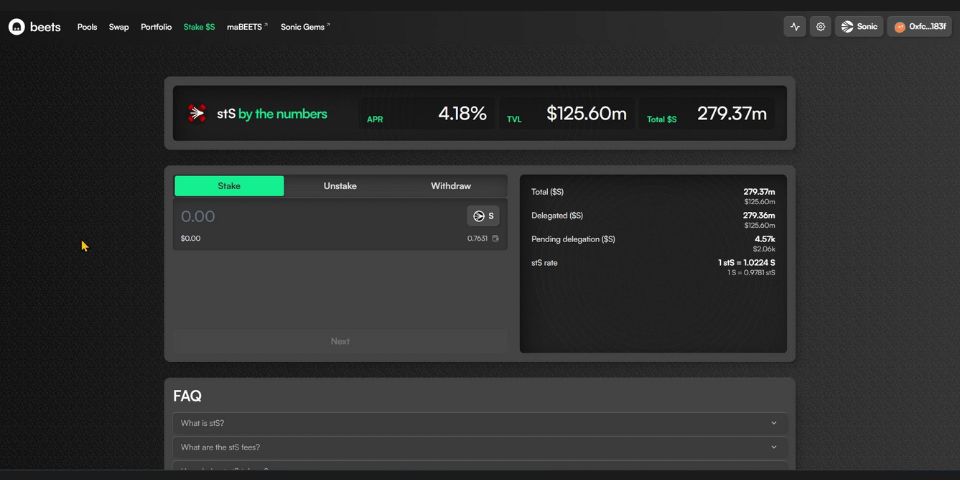Open the Portfolio page
This screenshot has width=960, height=480.
156,27
